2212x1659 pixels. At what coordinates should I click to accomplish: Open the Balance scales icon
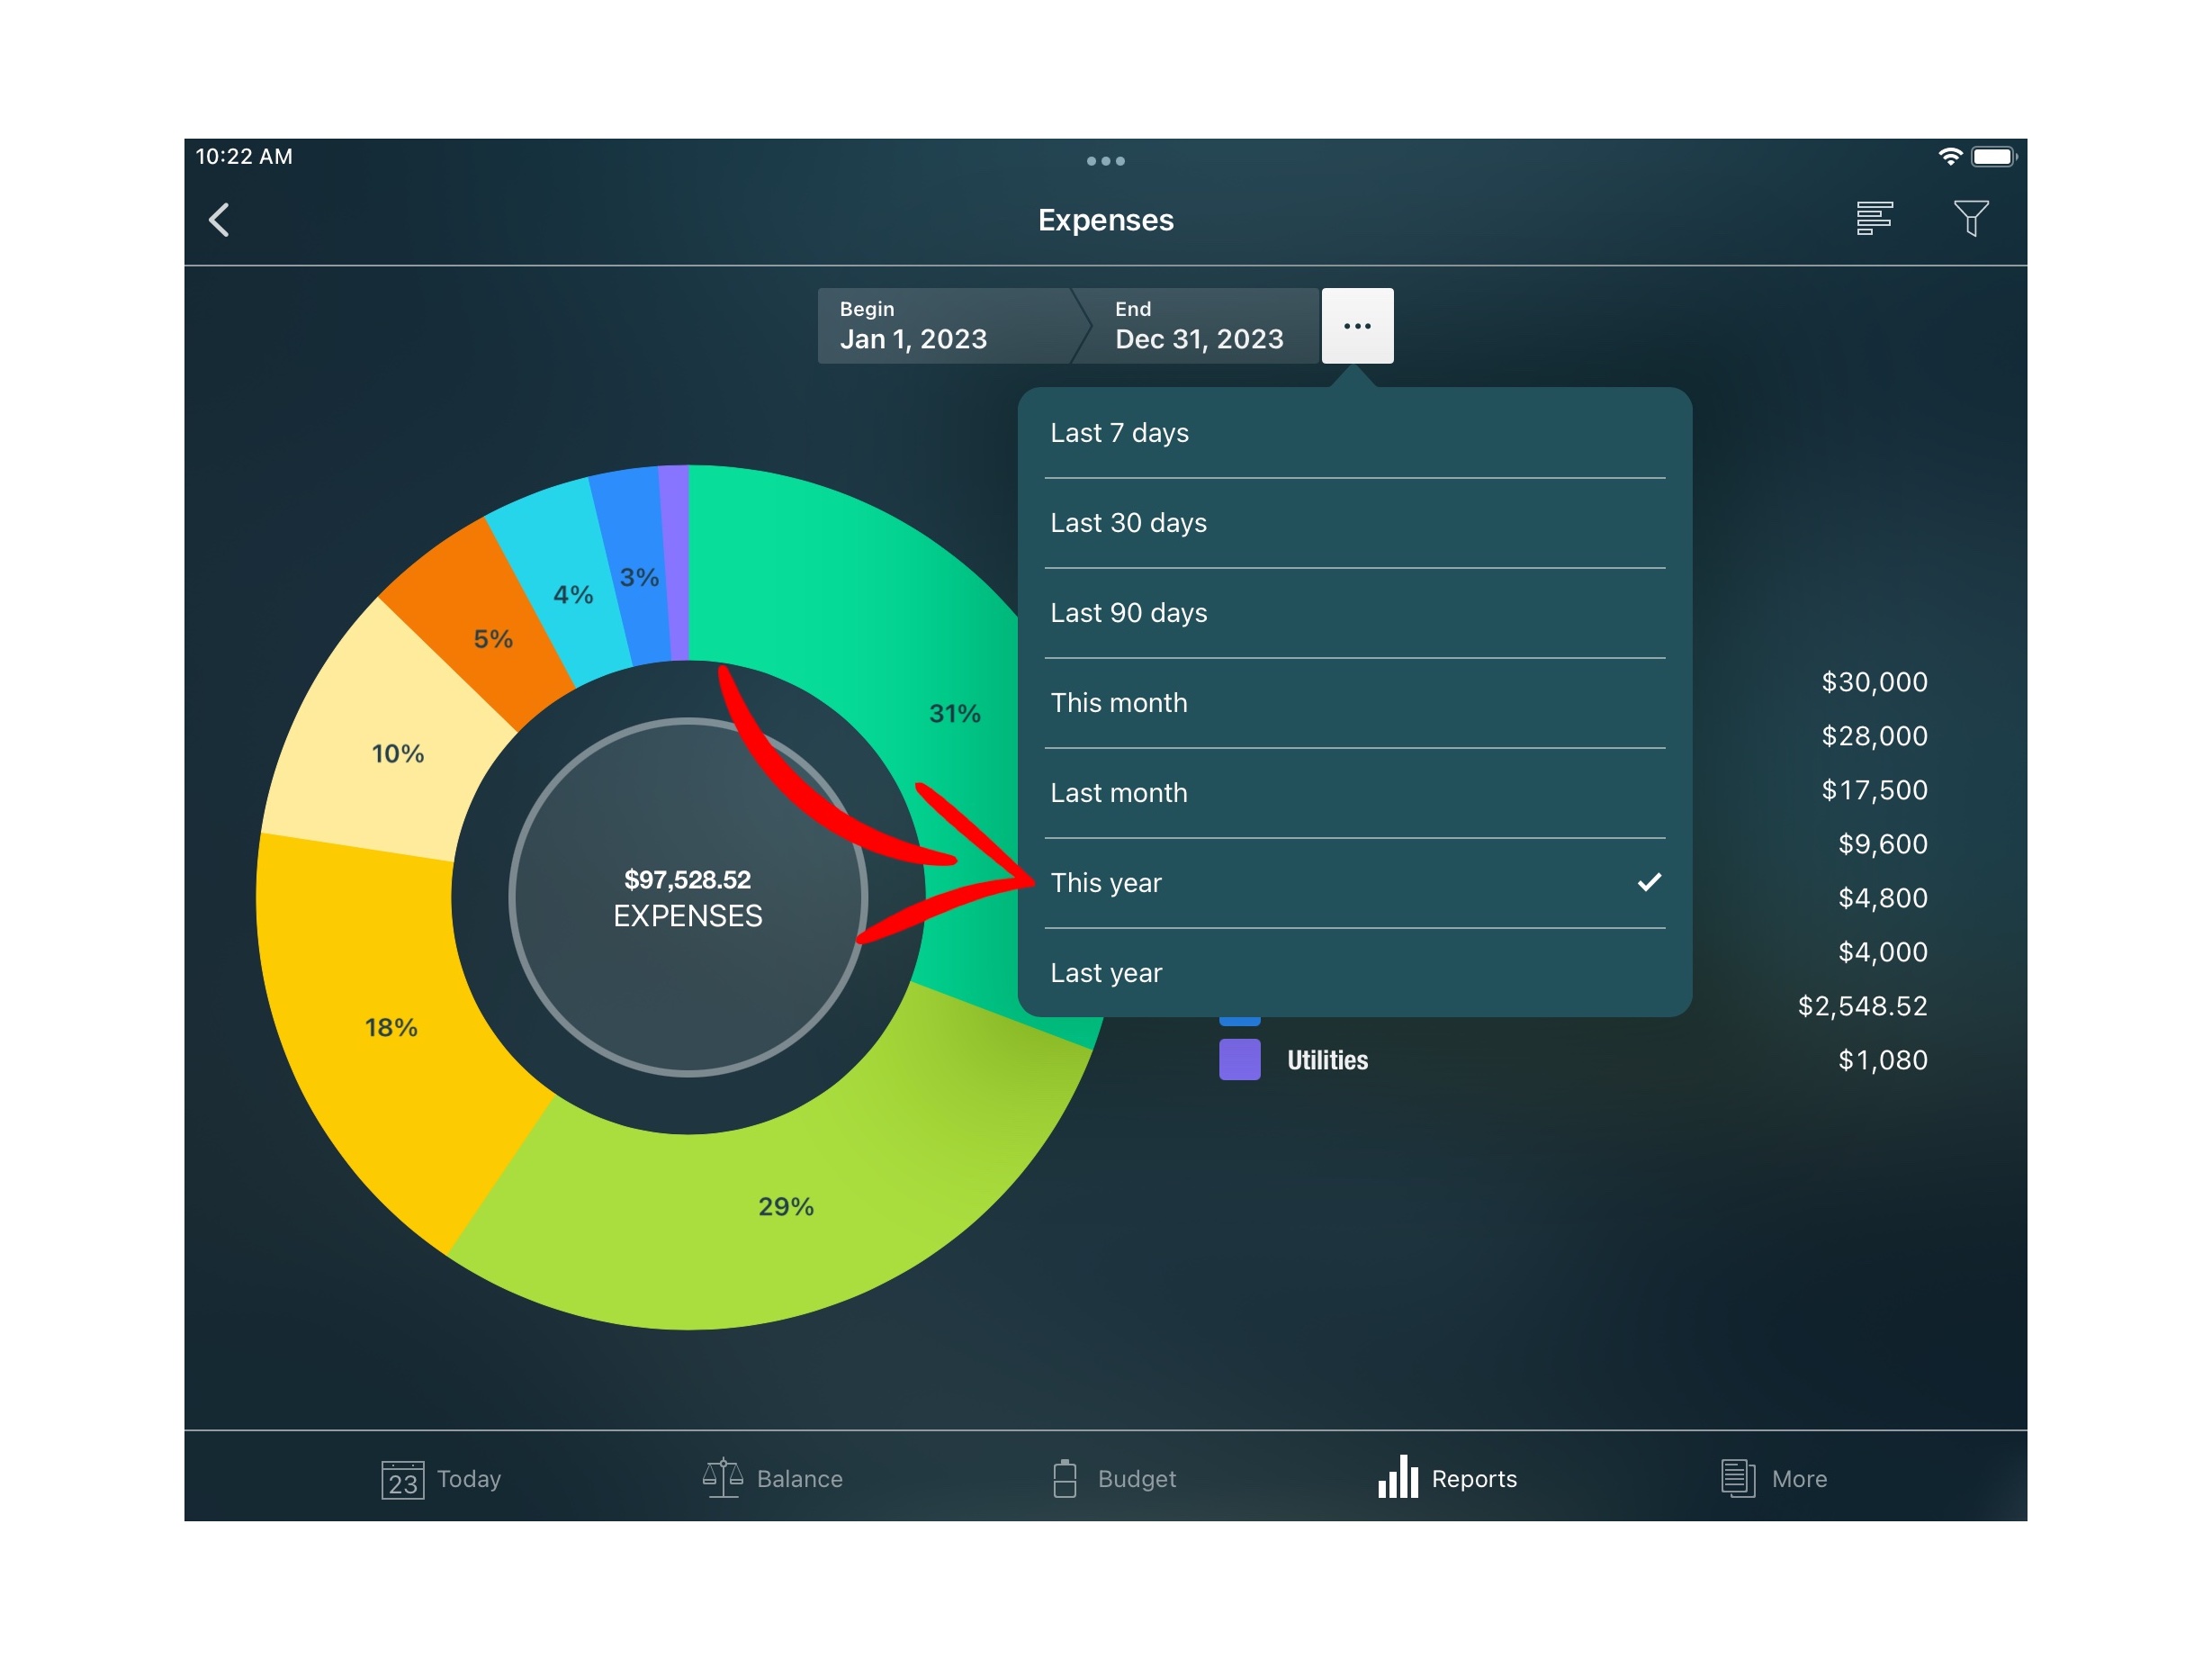(x=722, y=1478)
